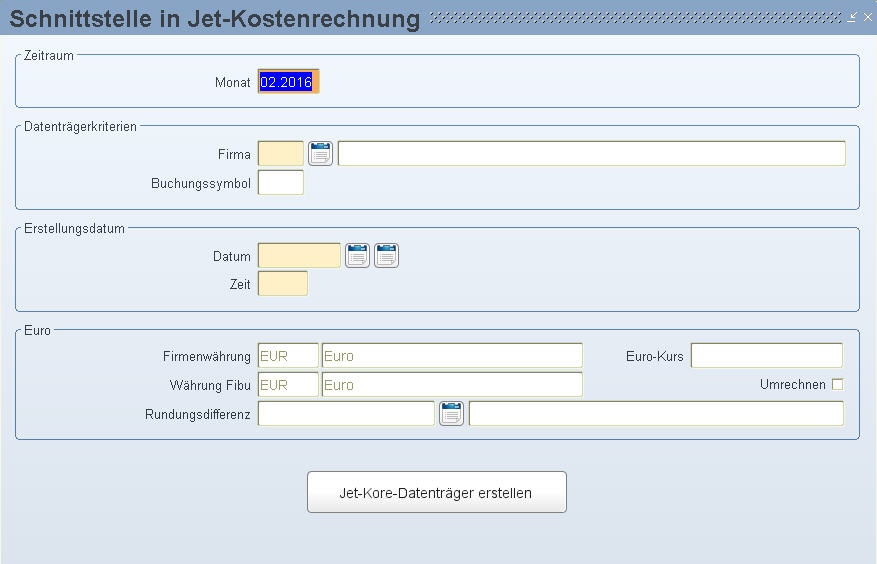This screenshot has width=877, height=564.
Task: Click the Euro group heading
Action: (37, 330)
